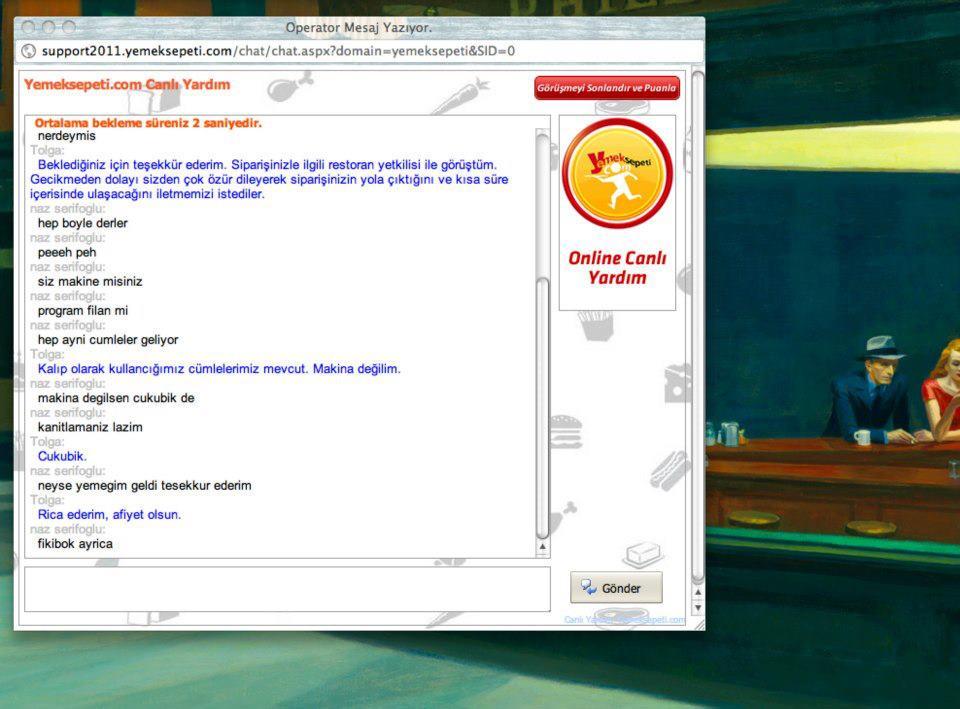The image size is (960, 709).
Task: Click the message 'nerdeymis'
Action: tap(67, 136)
